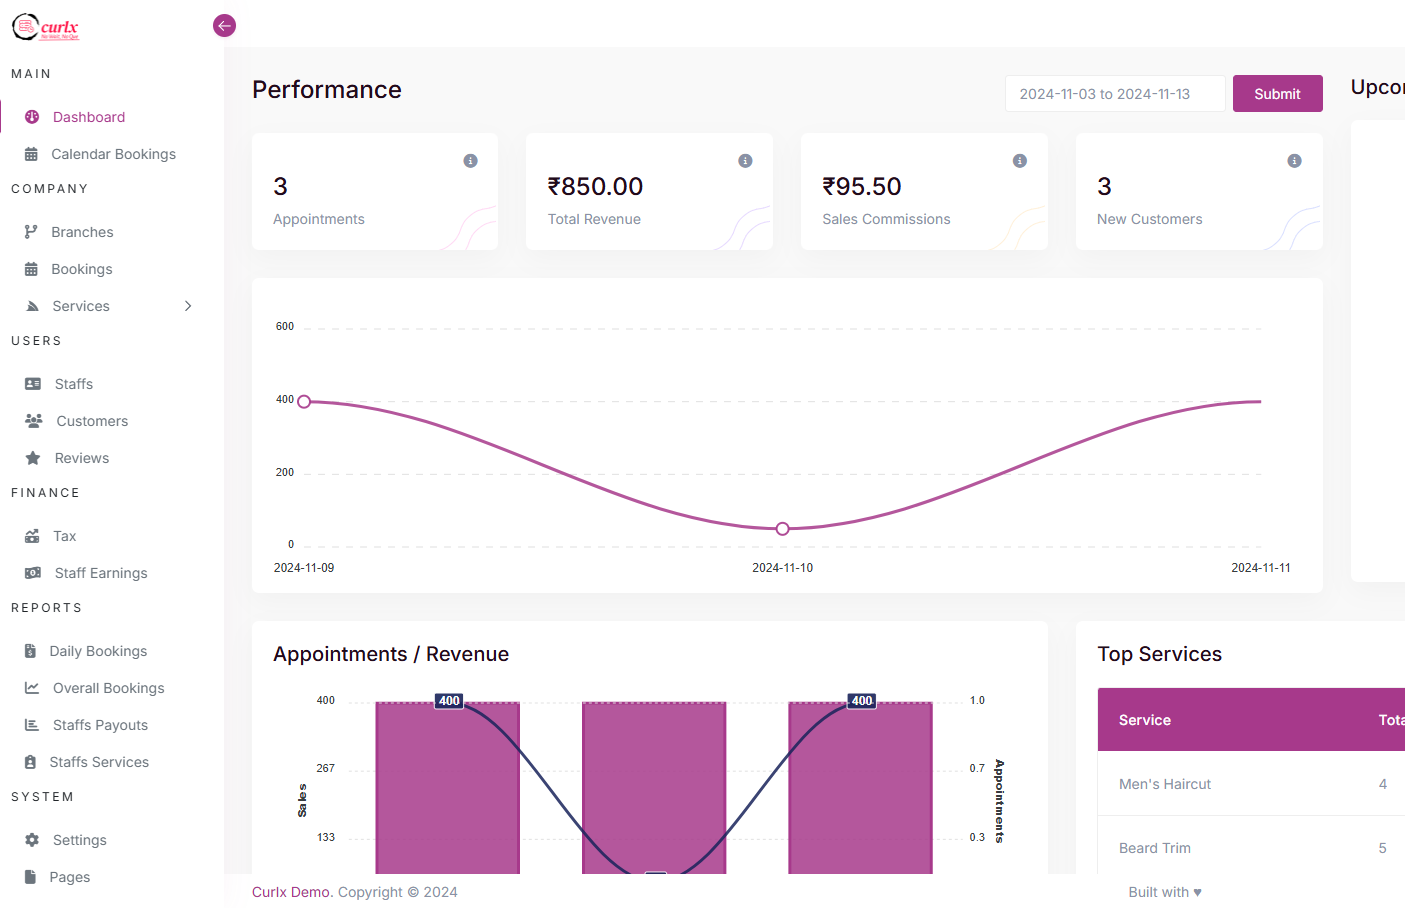This screenshot has height=908, width=1405.
Task: Click the Curlx logo
Action: 45,27
